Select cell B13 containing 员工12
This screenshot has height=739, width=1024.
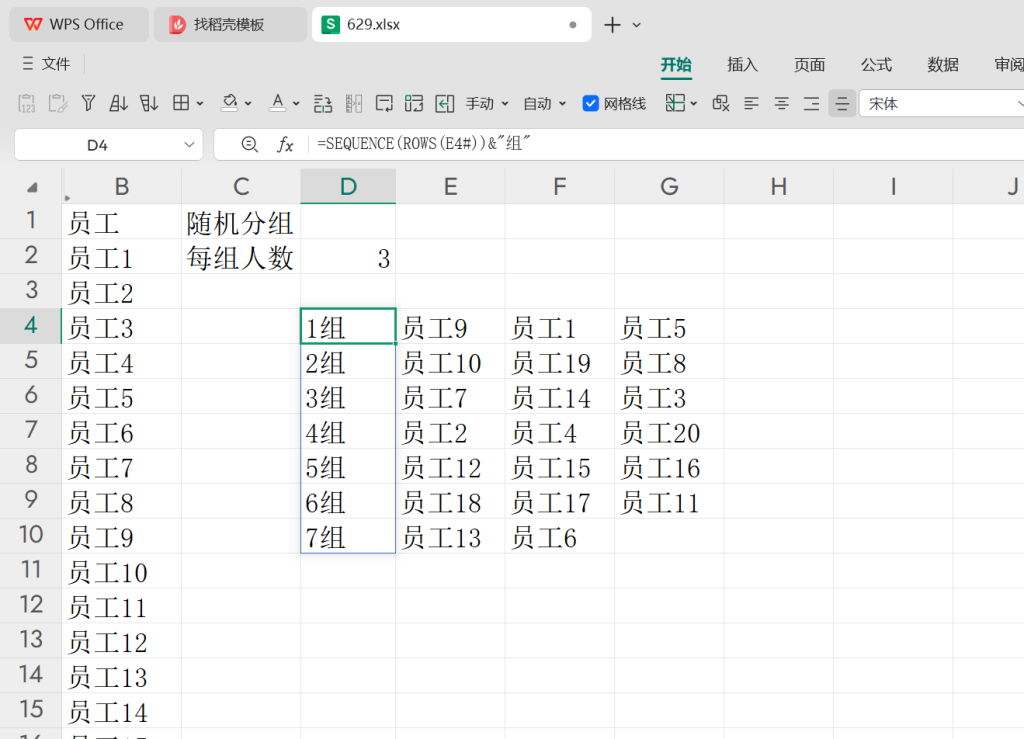click(121, 641)
